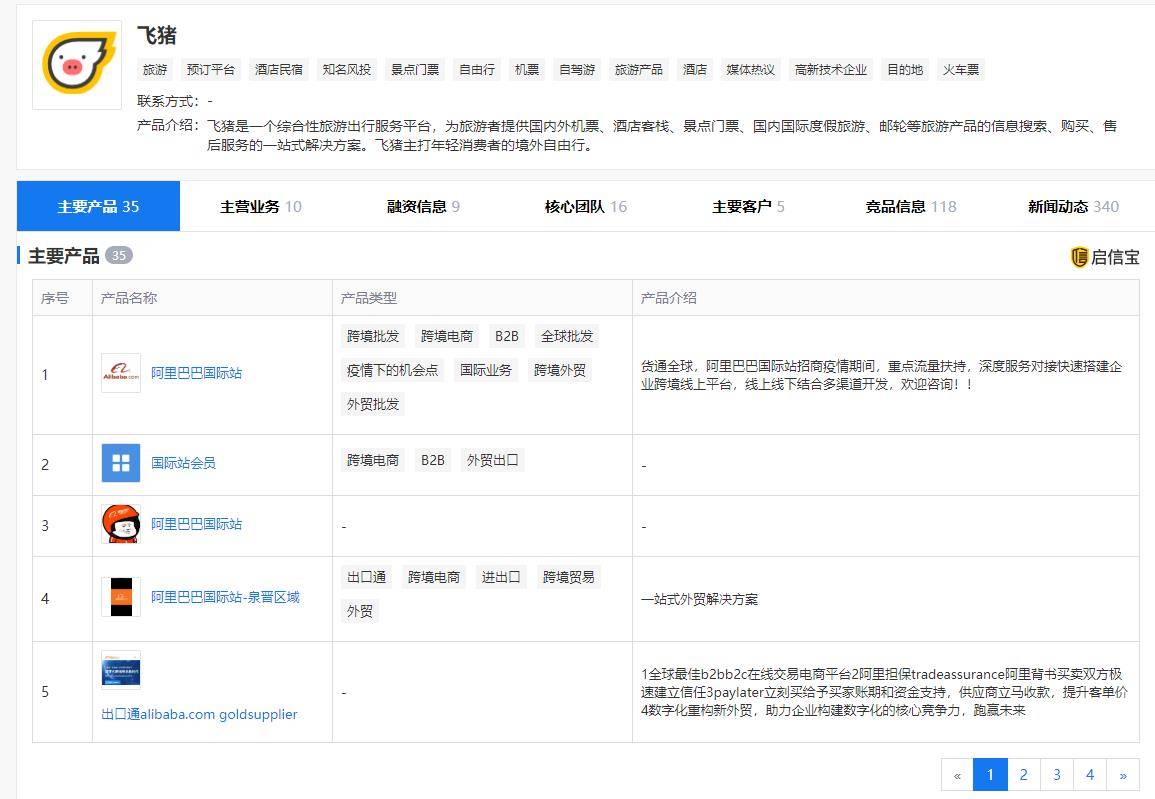Open 阿里巴巴国际站 link in row 3
The height and width of the screenshot is (799, 1155).
click(197, 524)
